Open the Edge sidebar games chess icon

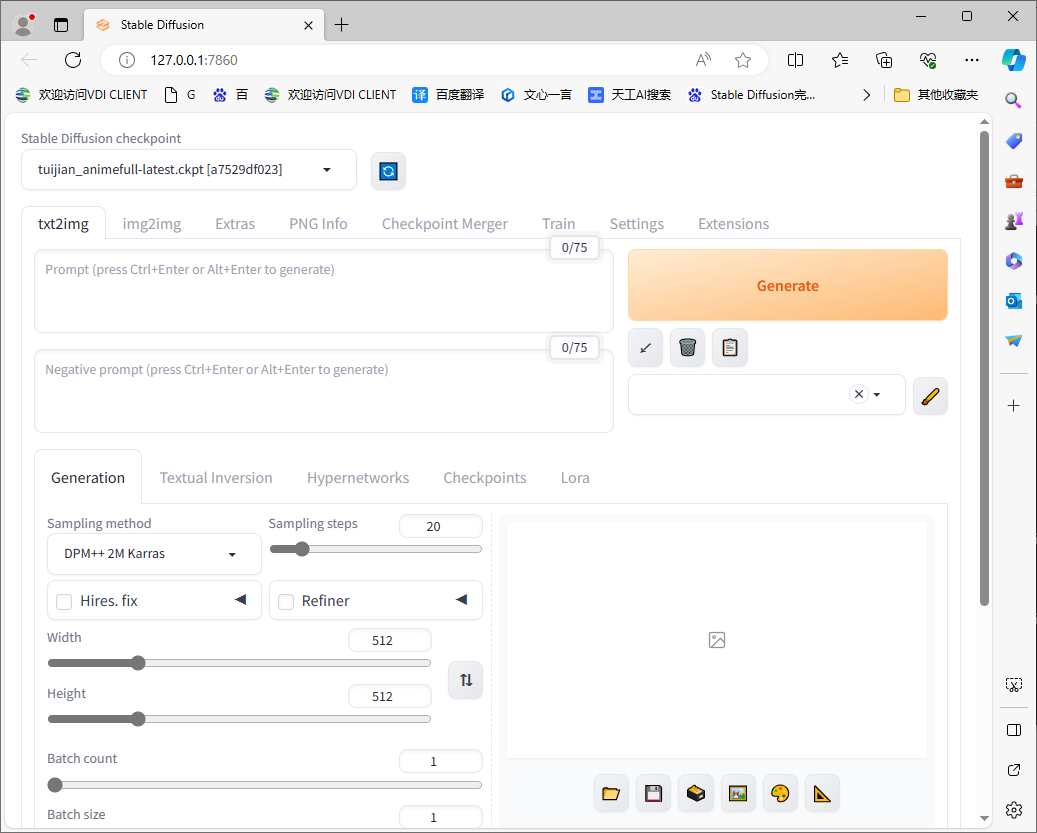tap(1013, 221)
